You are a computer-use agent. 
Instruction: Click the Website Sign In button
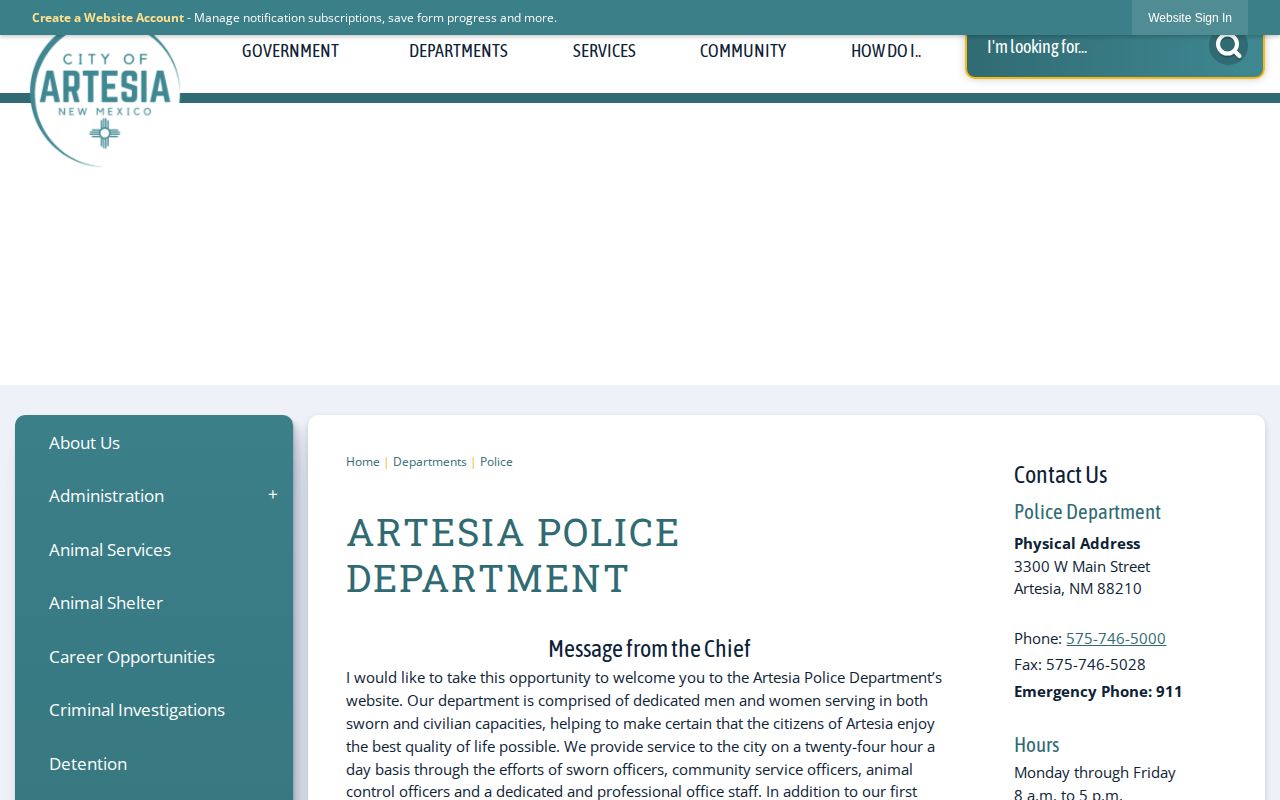1189,18
